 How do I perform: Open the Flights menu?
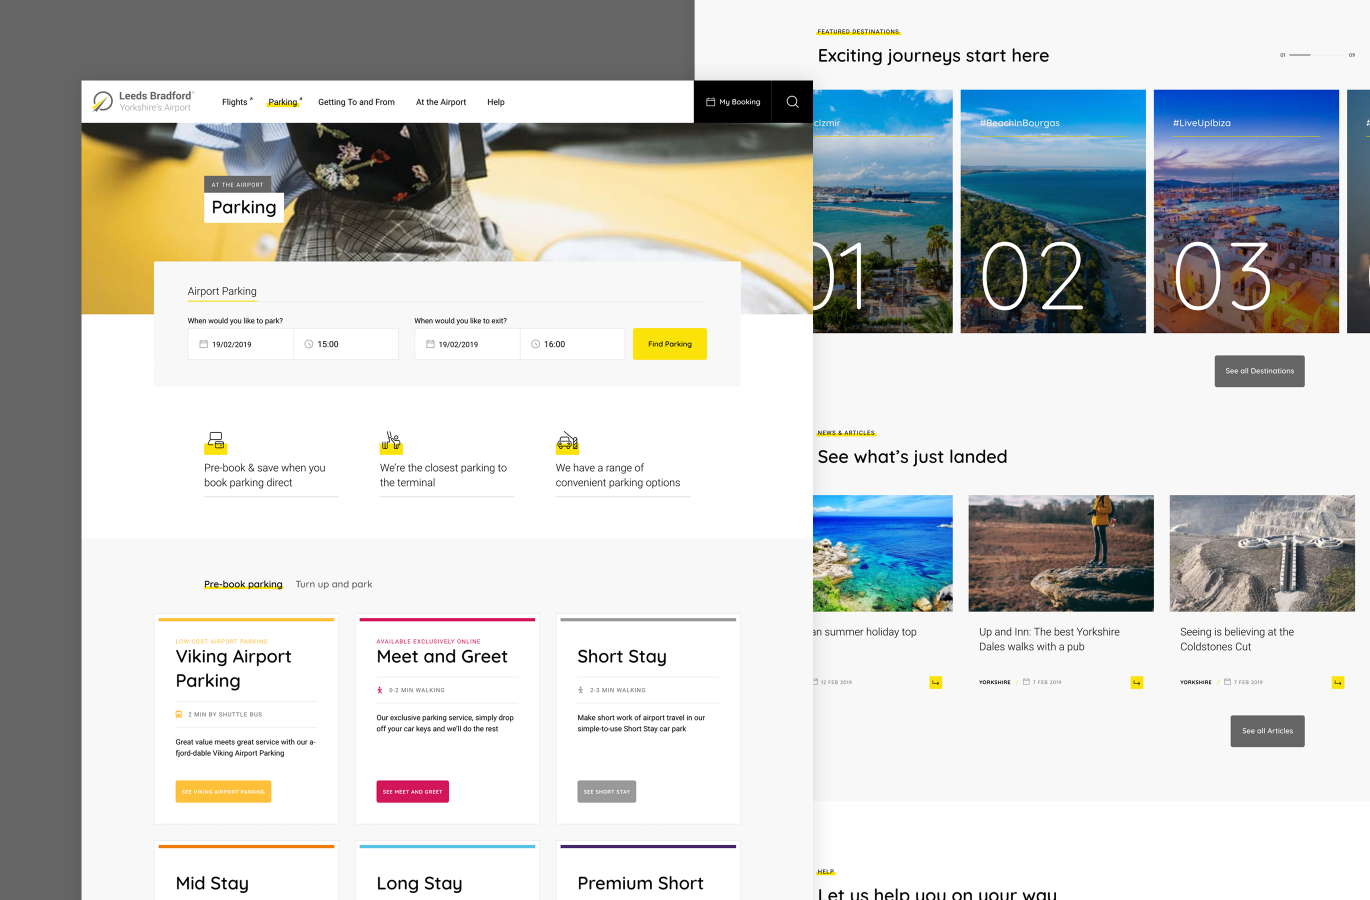coord(237,102)
